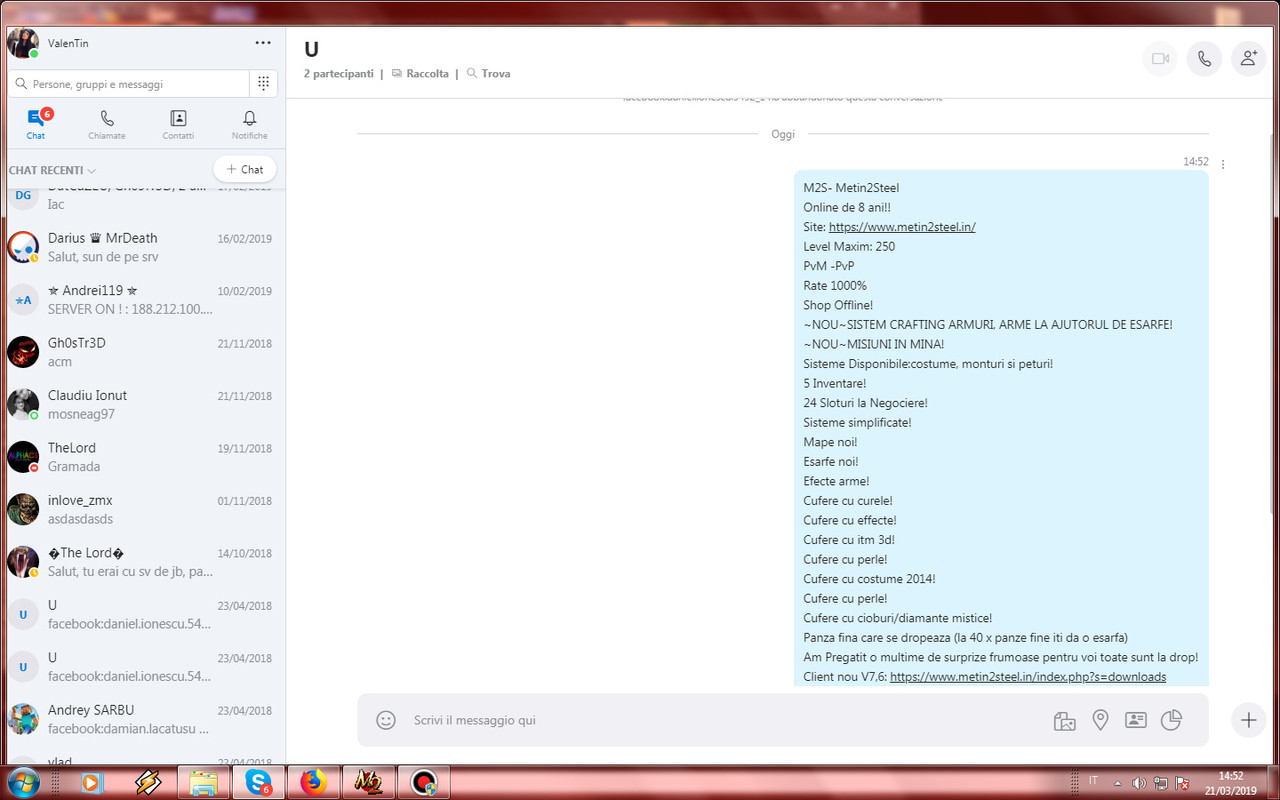
Task: Expand the CHAT RECENTI sorting dropdown
Action: click(52, 170)
